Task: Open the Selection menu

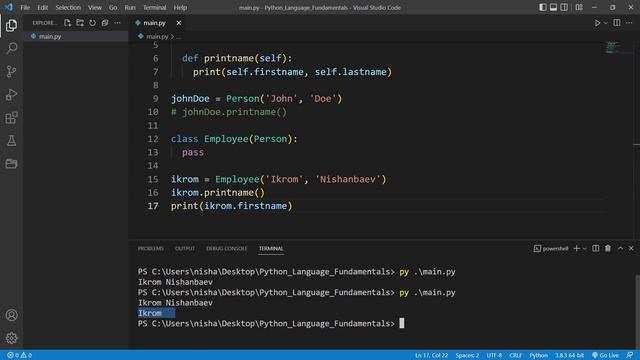Action: coord(68,7)
